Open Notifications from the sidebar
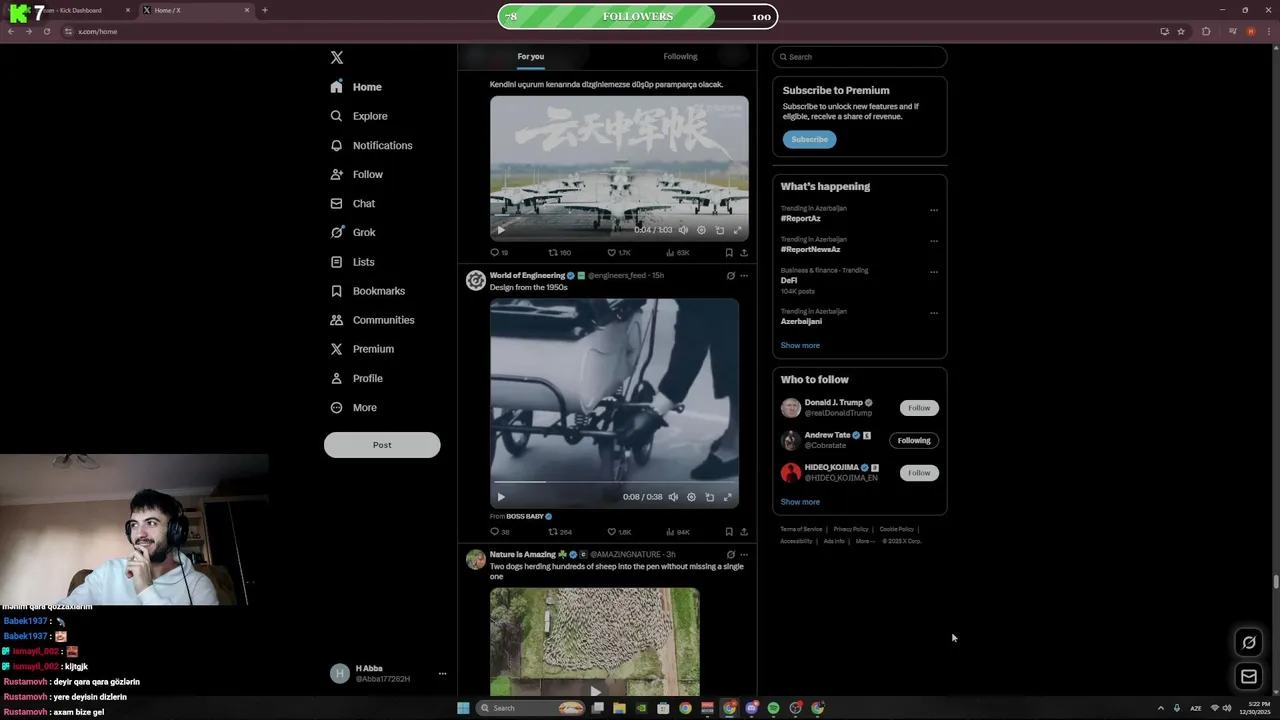The height and width of the screenshot is (720, 1280). (x=371, y=145)
